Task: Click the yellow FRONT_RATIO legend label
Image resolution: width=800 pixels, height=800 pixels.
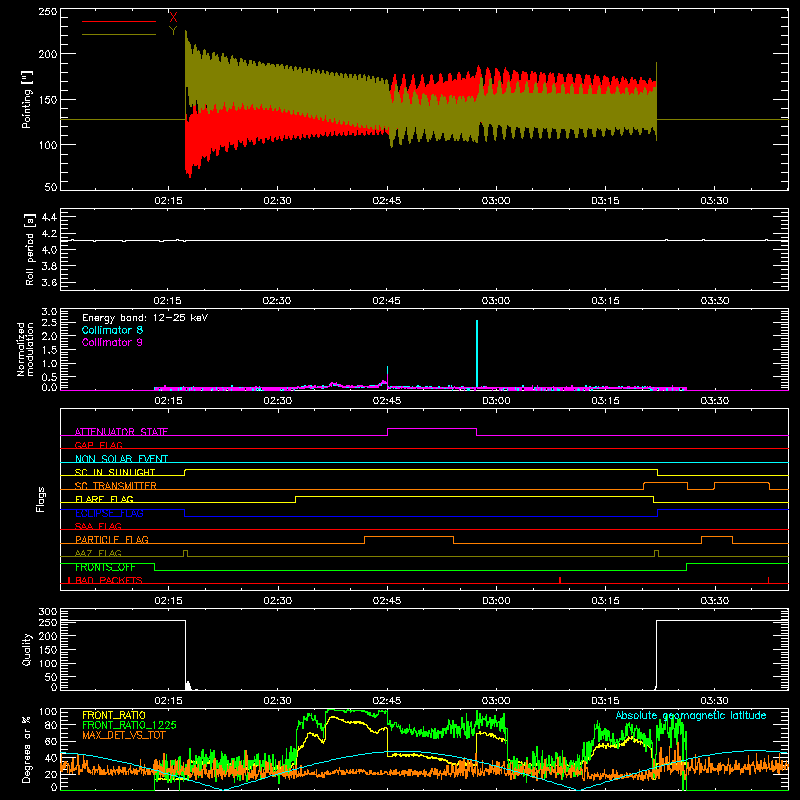Action: (114, 715)
